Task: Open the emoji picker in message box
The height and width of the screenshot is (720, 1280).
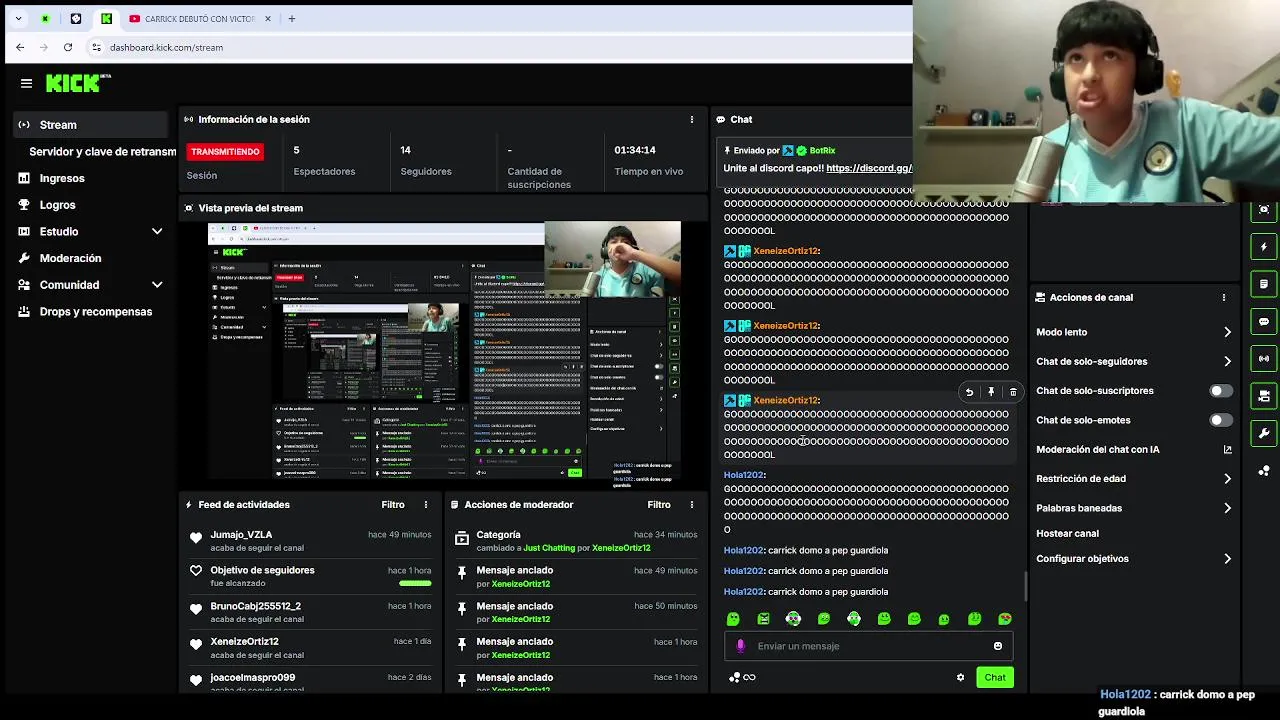Action: pyautogui.click(x=998, y=646)
